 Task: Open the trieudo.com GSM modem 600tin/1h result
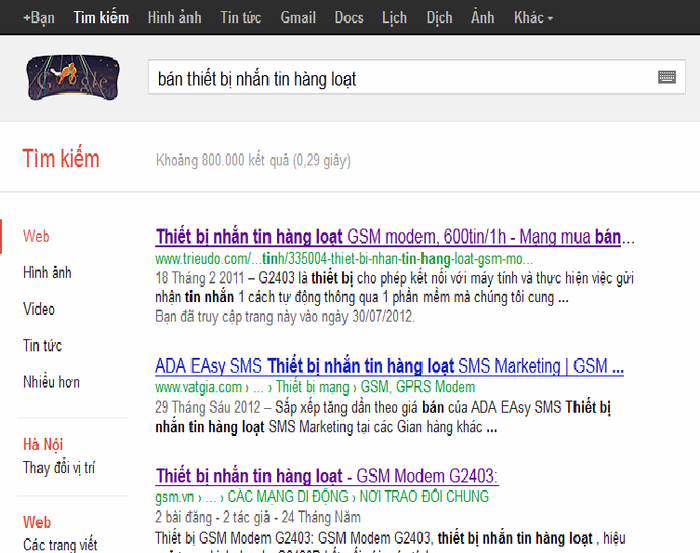[395, 238]
